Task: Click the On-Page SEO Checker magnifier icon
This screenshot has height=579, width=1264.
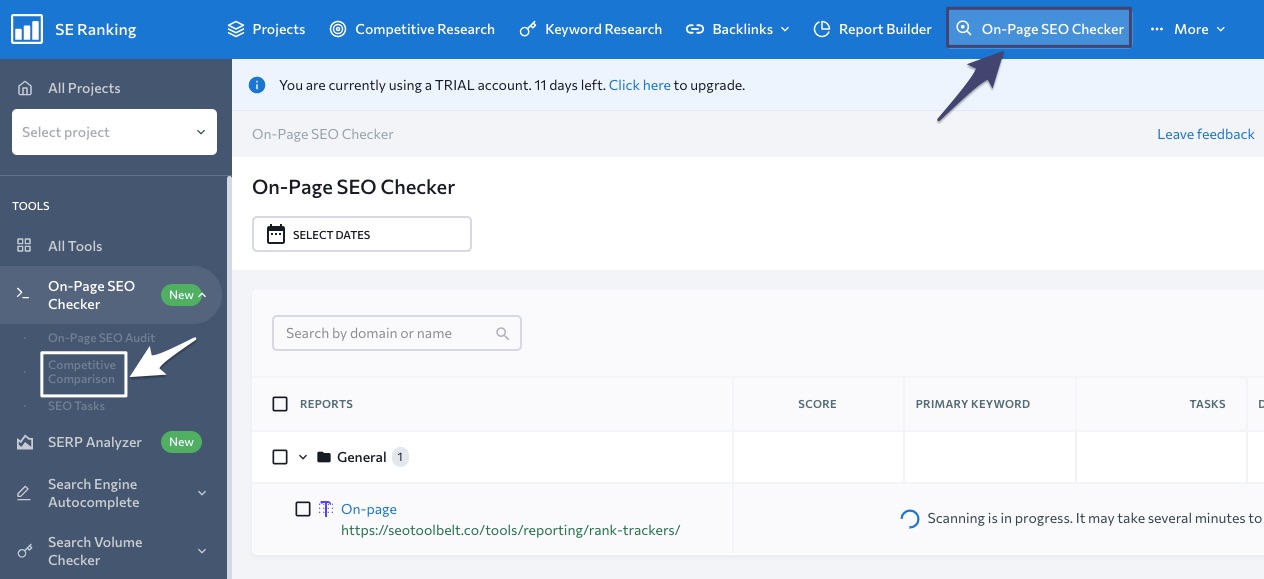Action: (964, 29)
